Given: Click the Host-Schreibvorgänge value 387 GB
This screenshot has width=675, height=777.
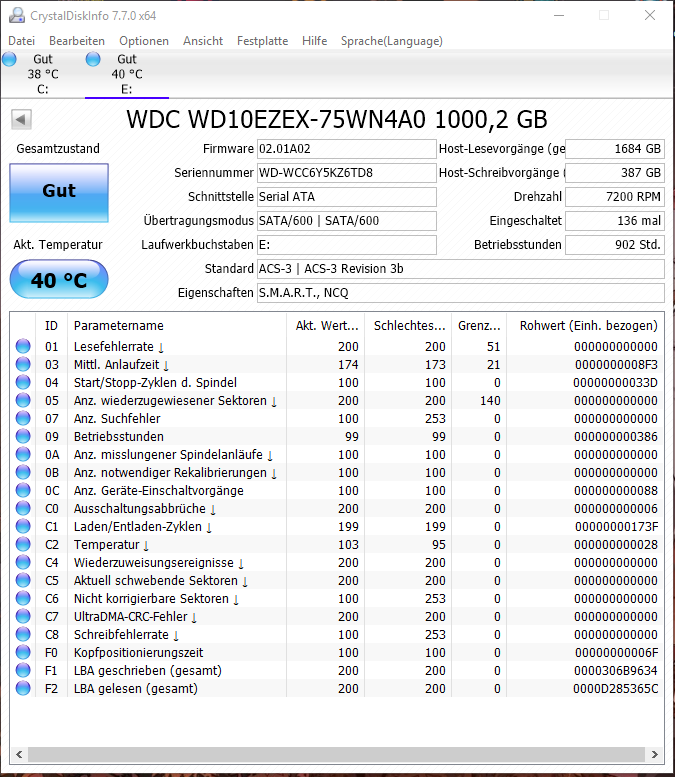Looking at the screenshot, I should (x=615, y=173).
